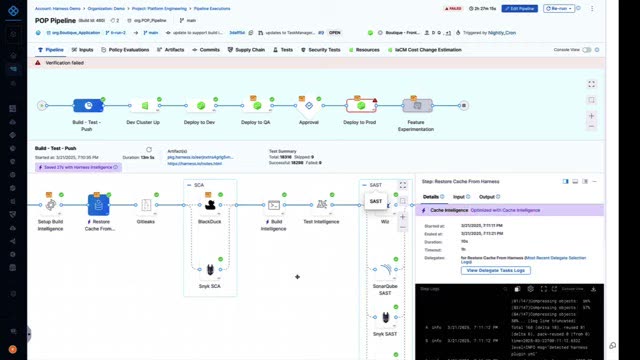Open the Build Intelligence step

coord(273,205)
